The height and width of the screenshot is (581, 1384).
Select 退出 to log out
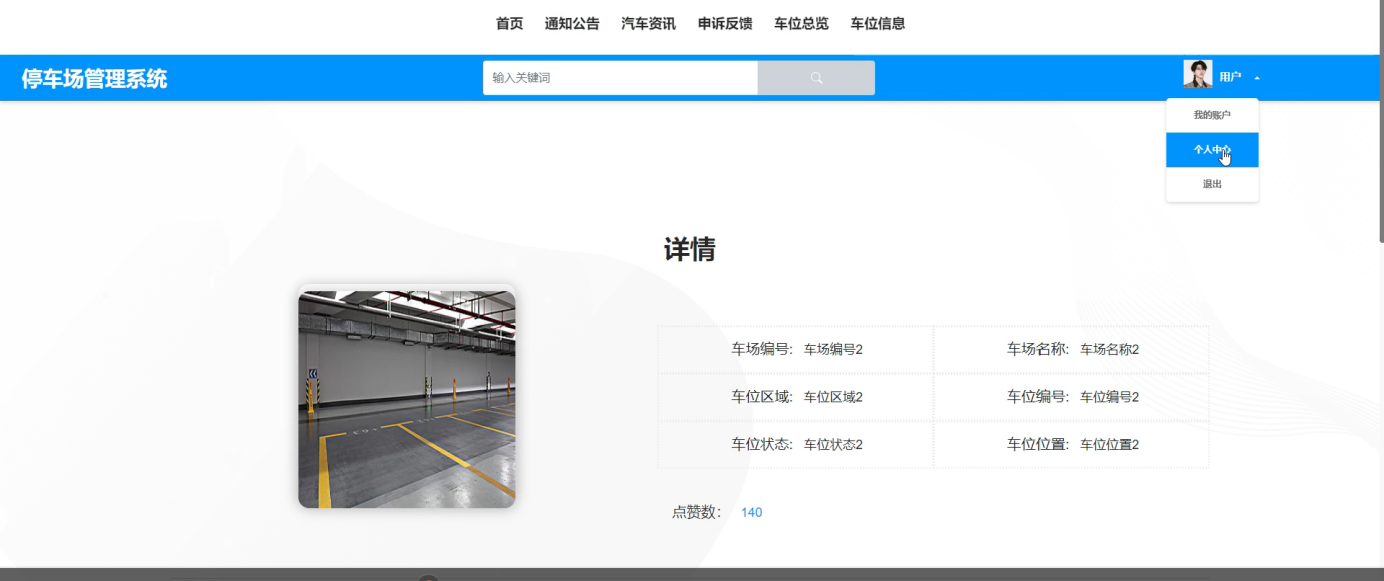[1212, 184]
